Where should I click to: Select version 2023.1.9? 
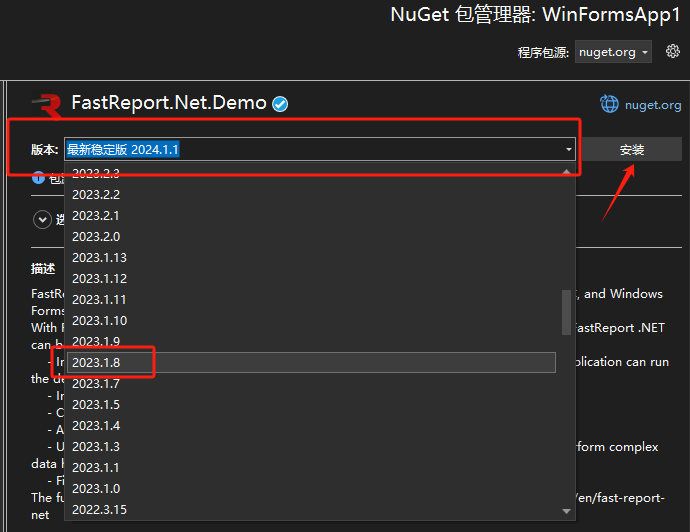pos(311,341)
